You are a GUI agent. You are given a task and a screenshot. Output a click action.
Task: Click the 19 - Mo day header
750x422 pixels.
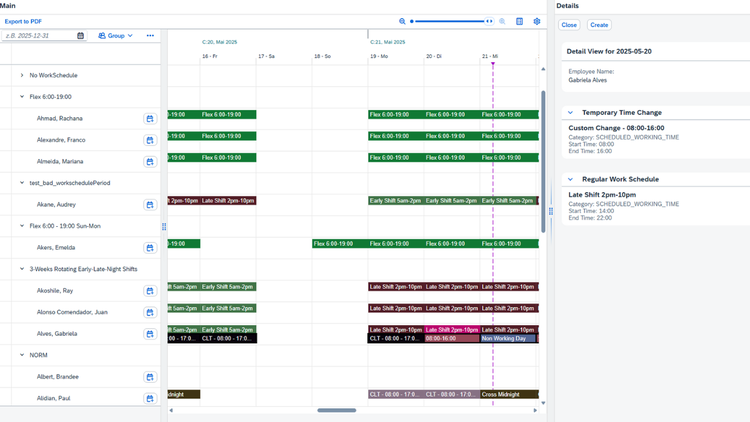pos(379,56)
